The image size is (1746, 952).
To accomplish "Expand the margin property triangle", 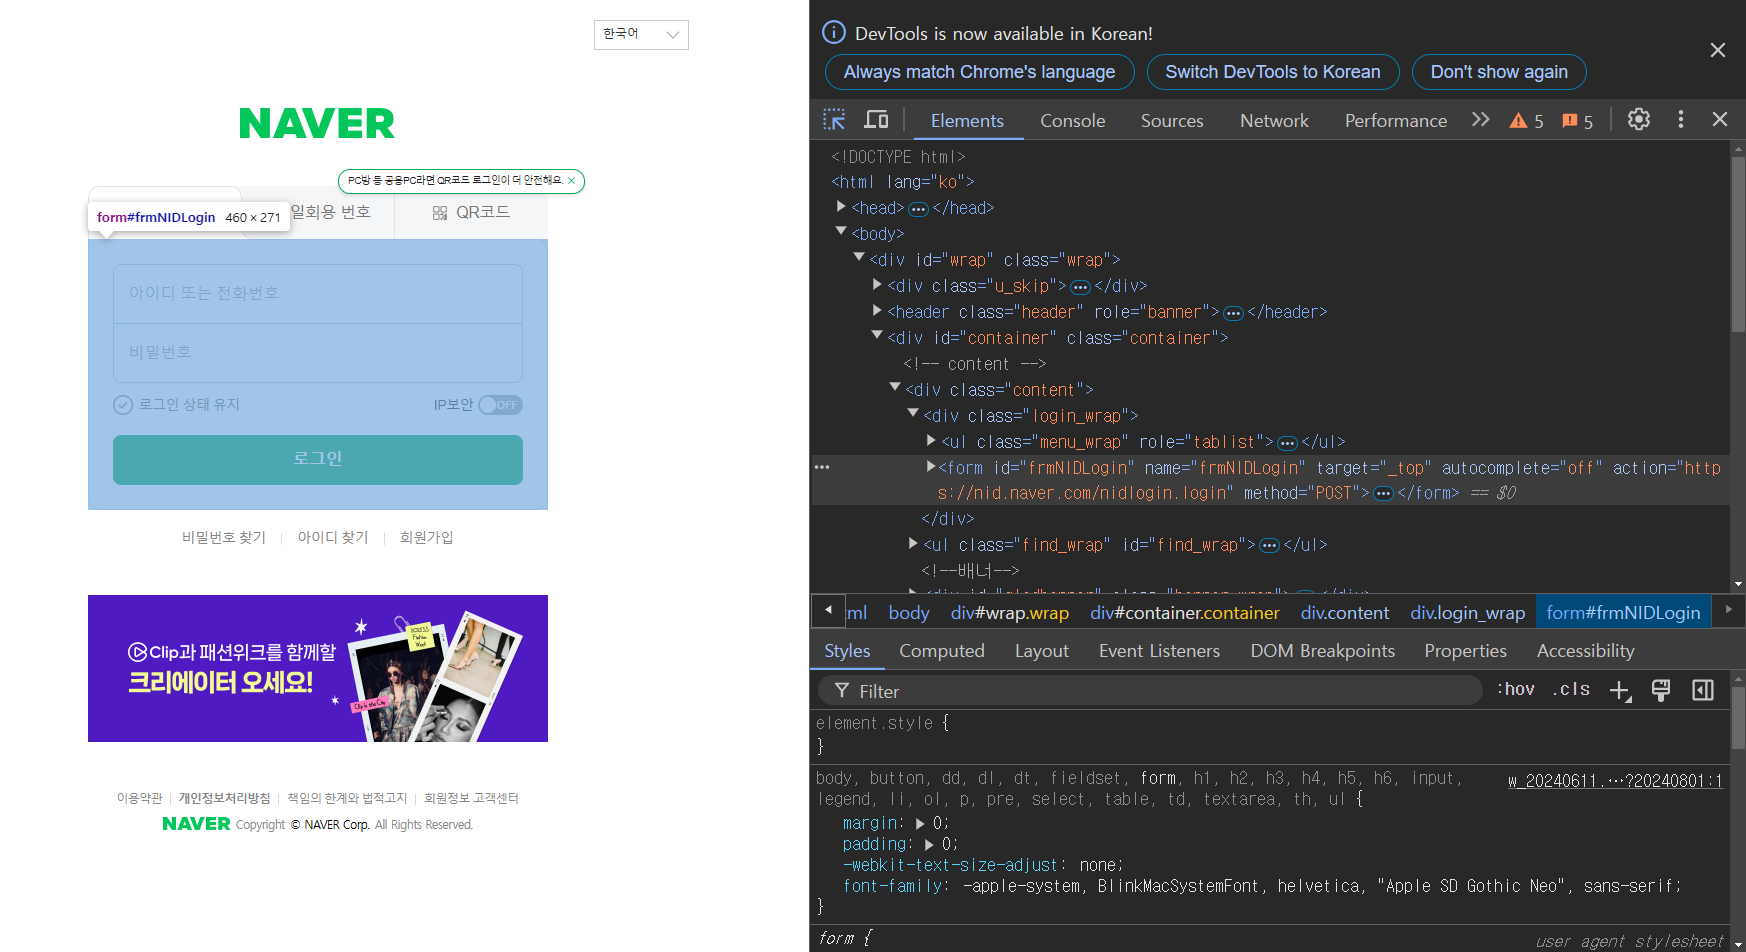I will (x=920, y=824).
